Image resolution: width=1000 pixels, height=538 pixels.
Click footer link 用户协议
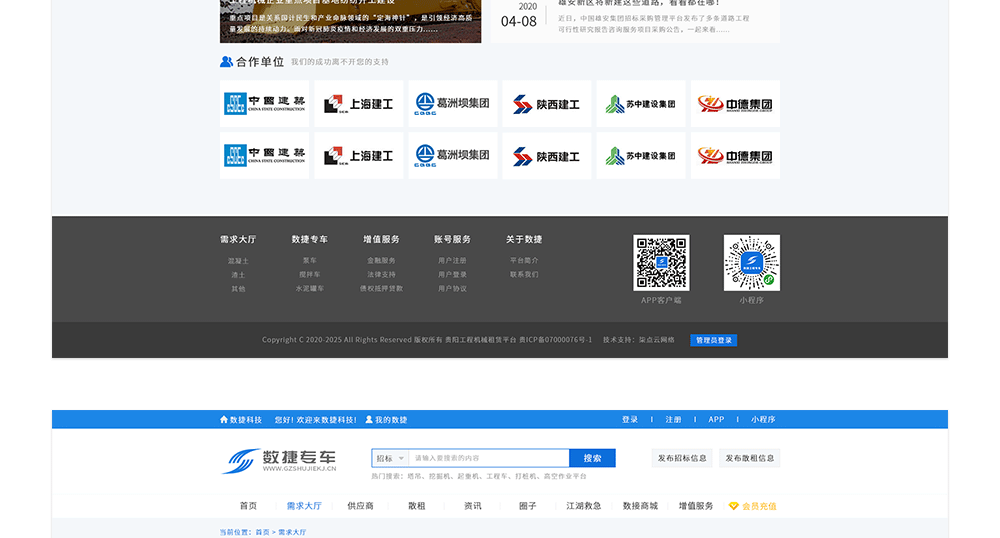tap(452, 289)
